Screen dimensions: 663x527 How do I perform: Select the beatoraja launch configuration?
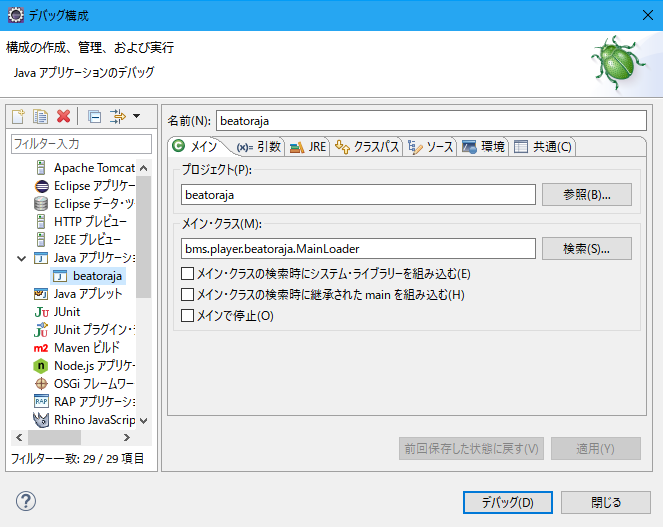click(88, 276)
